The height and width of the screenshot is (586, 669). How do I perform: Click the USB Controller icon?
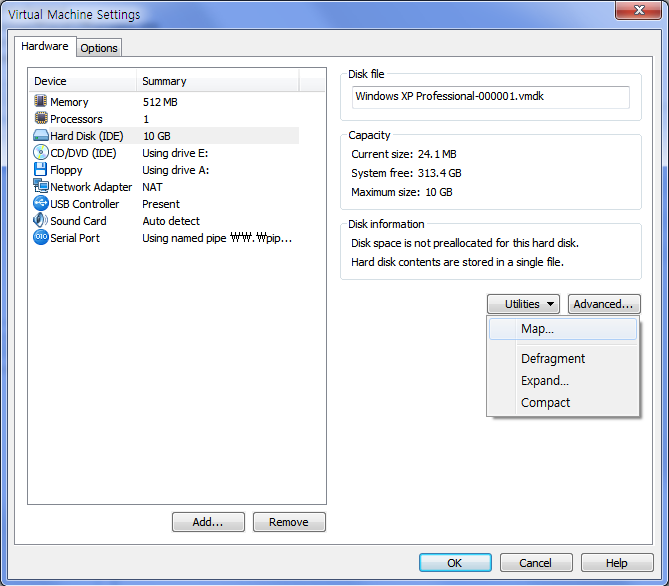tap(41, 203)
